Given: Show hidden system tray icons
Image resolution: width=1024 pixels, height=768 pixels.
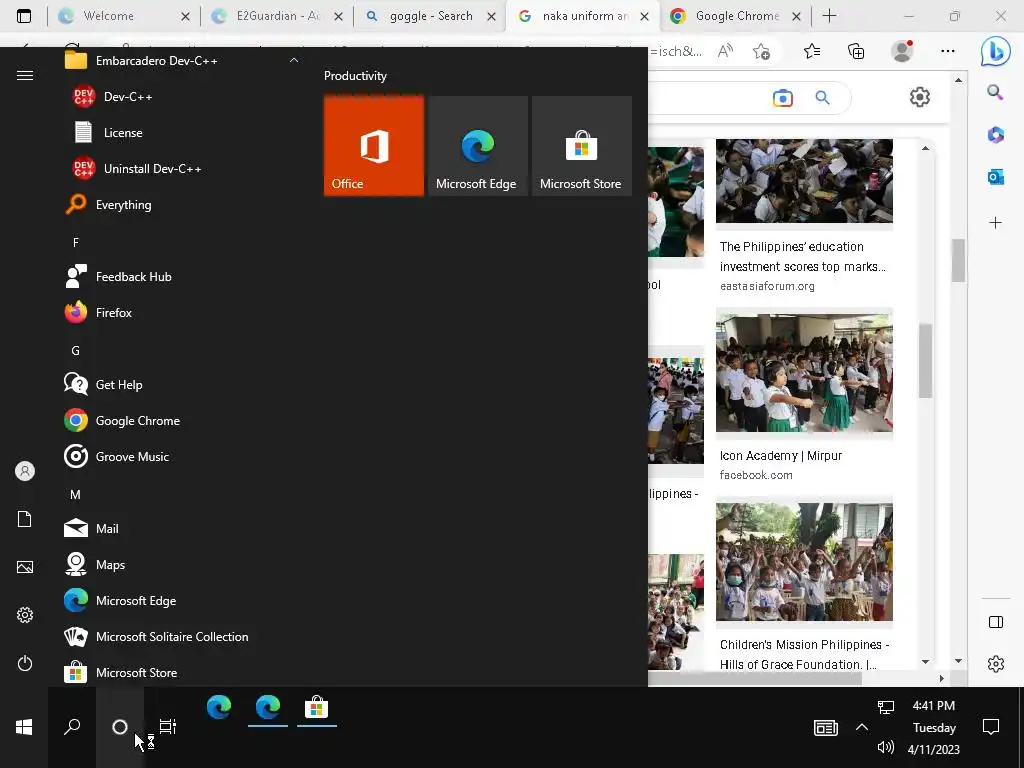Looking at the screenshot, I should [862, 727].
